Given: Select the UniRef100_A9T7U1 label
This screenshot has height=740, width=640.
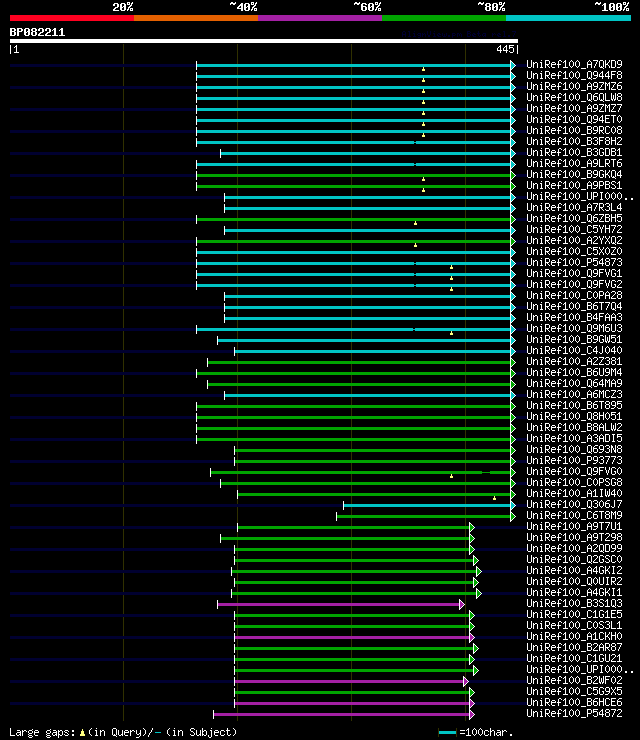Looking at the screenshot, I should click(x=574, y=527).
